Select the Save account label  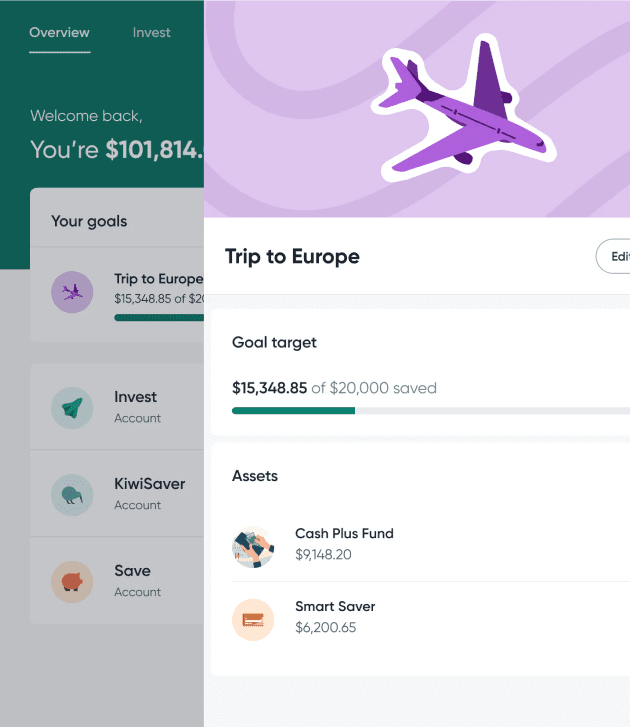tap(132, 571)
